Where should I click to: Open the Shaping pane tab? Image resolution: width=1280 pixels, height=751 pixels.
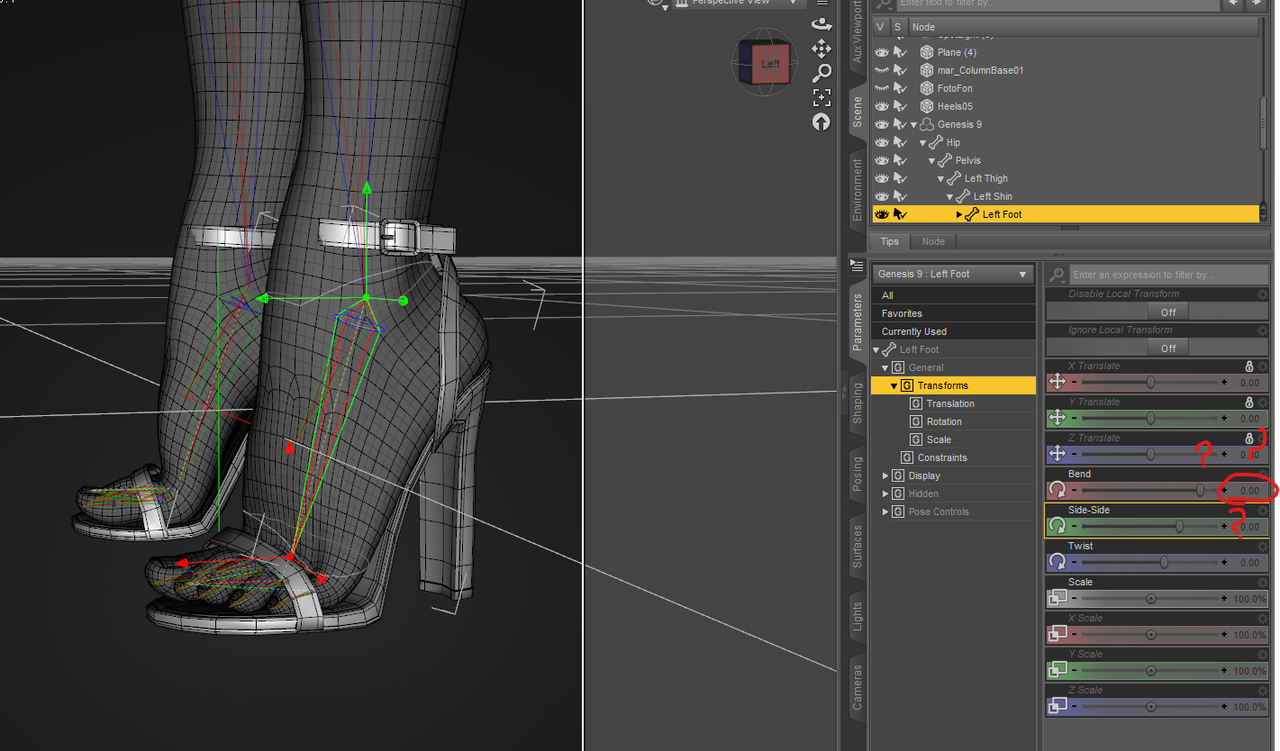pyautogui.click(x=857, y=404)
